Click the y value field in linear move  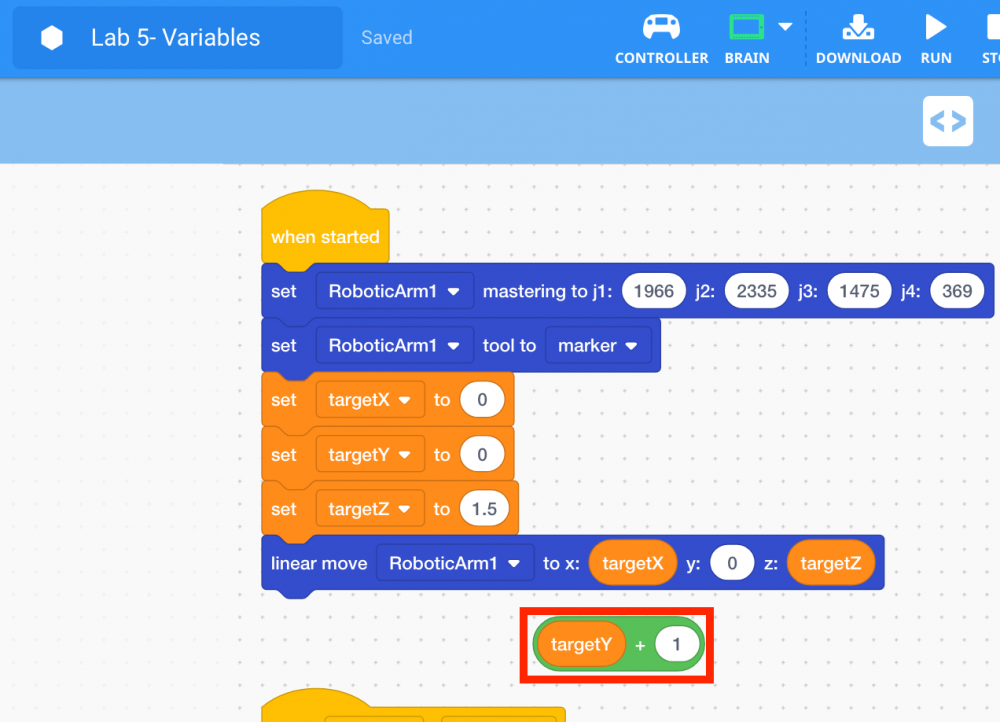(732, 563)
